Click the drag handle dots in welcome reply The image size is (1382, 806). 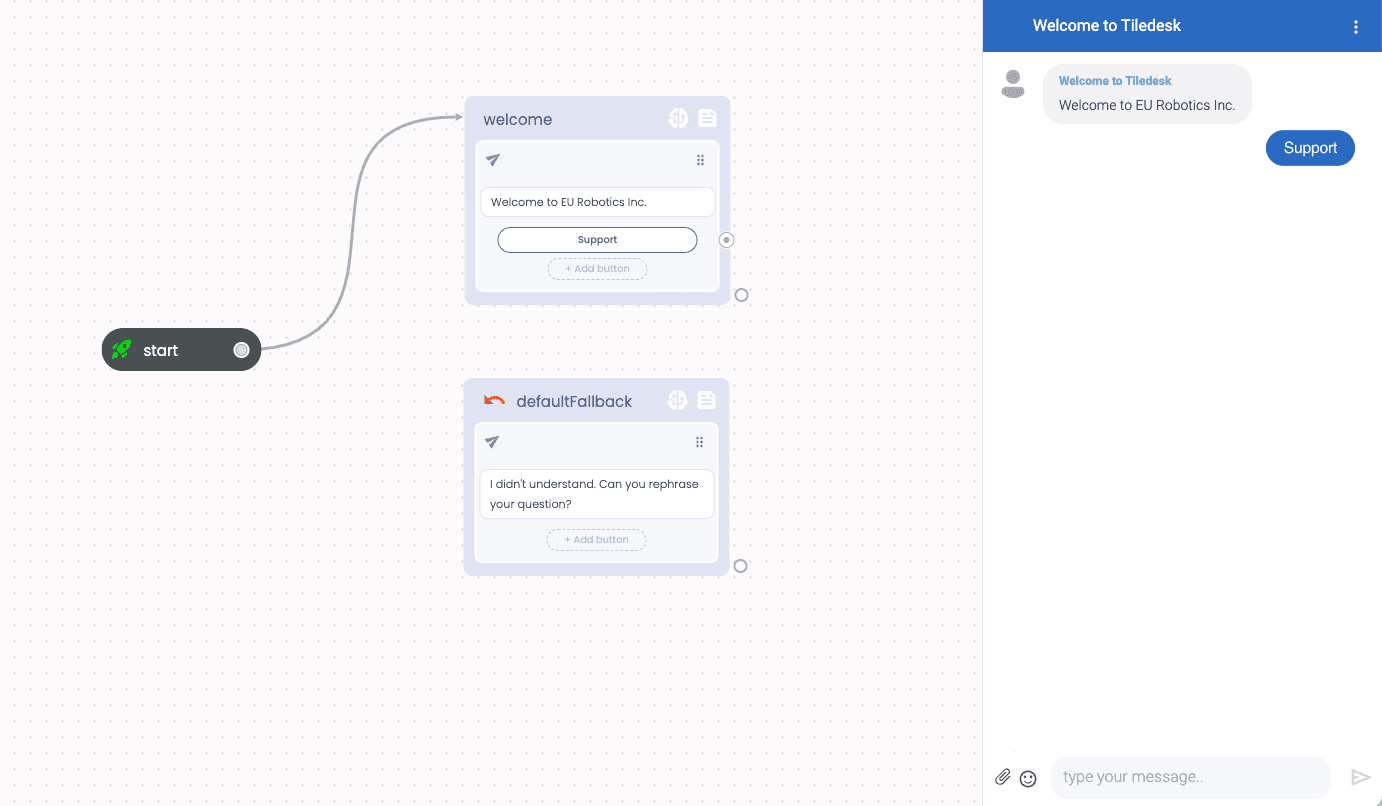click(x=700, y=160)
